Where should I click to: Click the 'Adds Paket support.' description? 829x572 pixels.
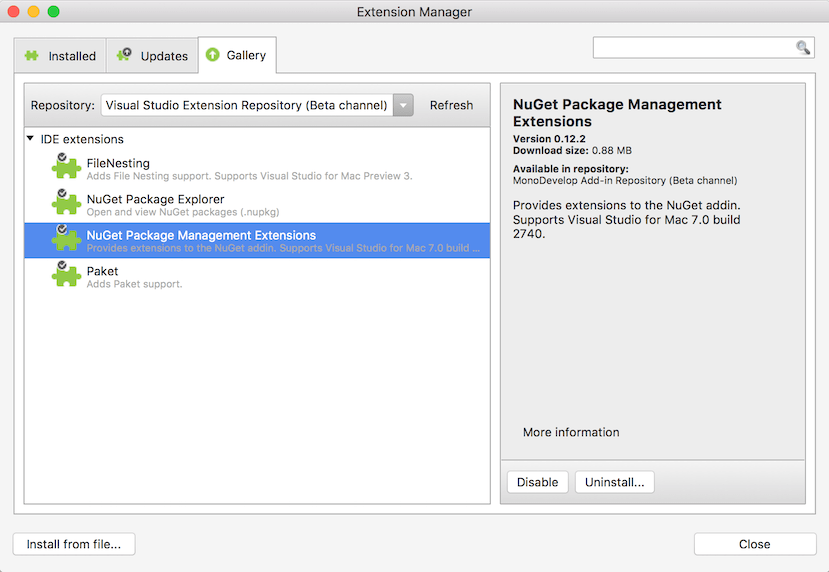(x=134, y=284)
